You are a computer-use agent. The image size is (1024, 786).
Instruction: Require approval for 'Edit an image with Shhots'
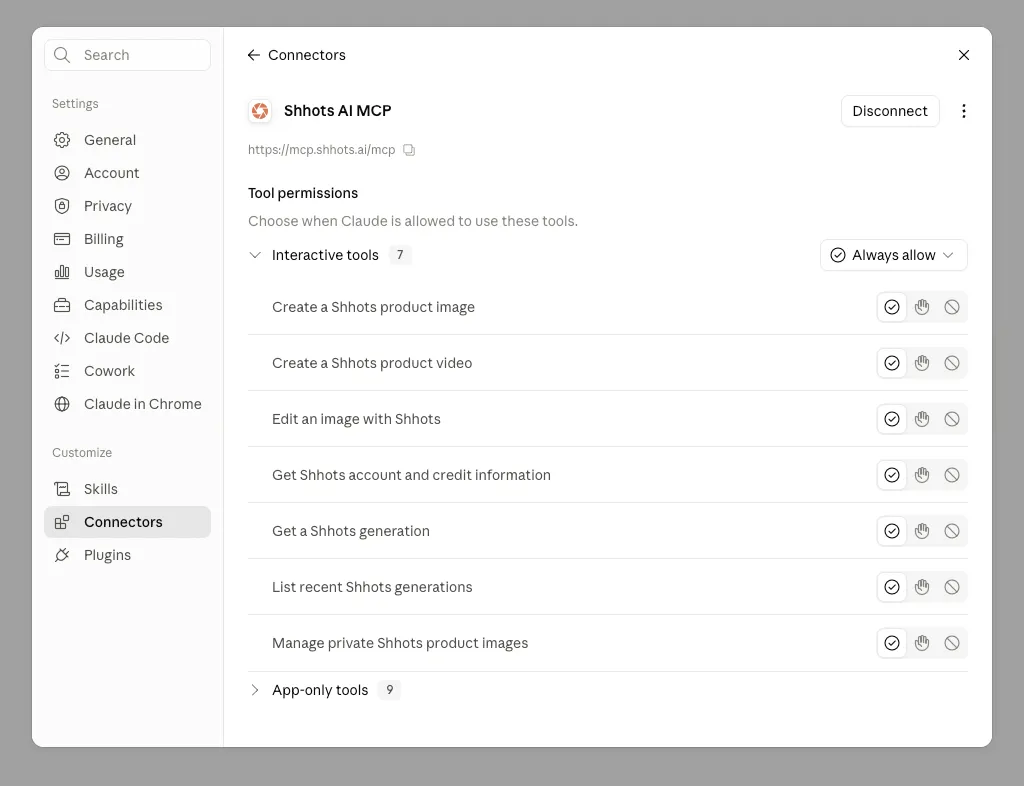(921, 419)
